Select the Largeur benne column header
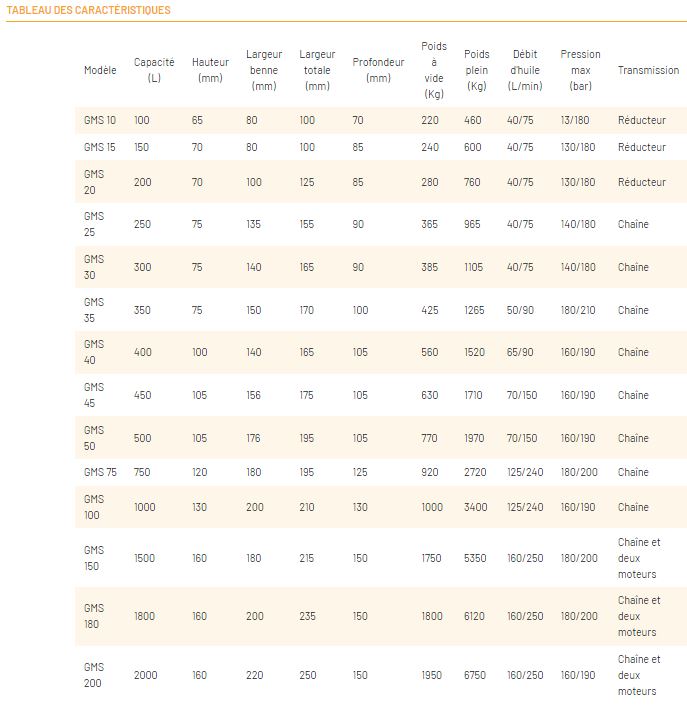 coord(264,70)
